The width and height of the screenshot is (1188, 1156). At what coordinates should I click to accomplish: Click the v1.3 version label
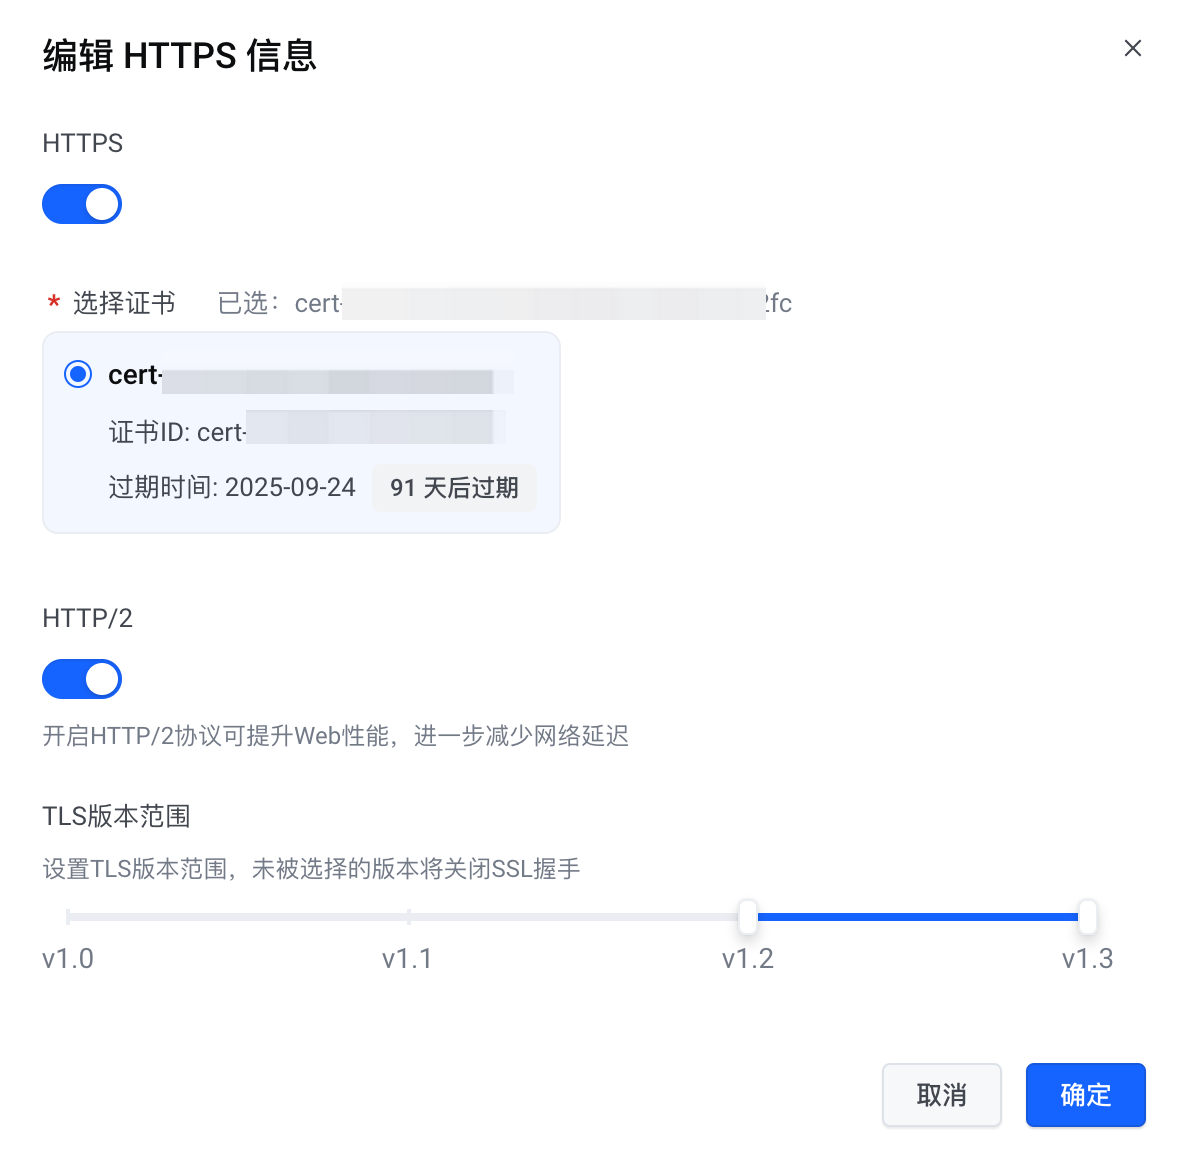pos(1087,959)
